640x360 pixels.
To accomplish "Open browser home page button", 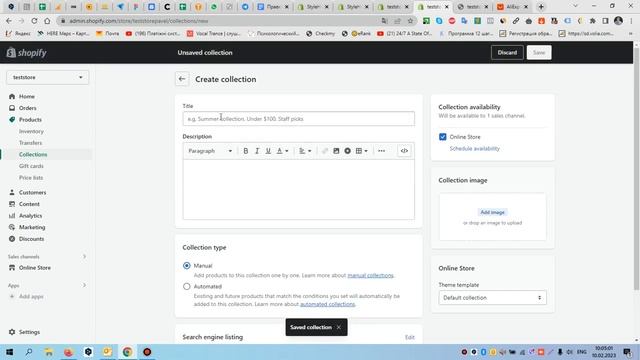I will [47, 21].
